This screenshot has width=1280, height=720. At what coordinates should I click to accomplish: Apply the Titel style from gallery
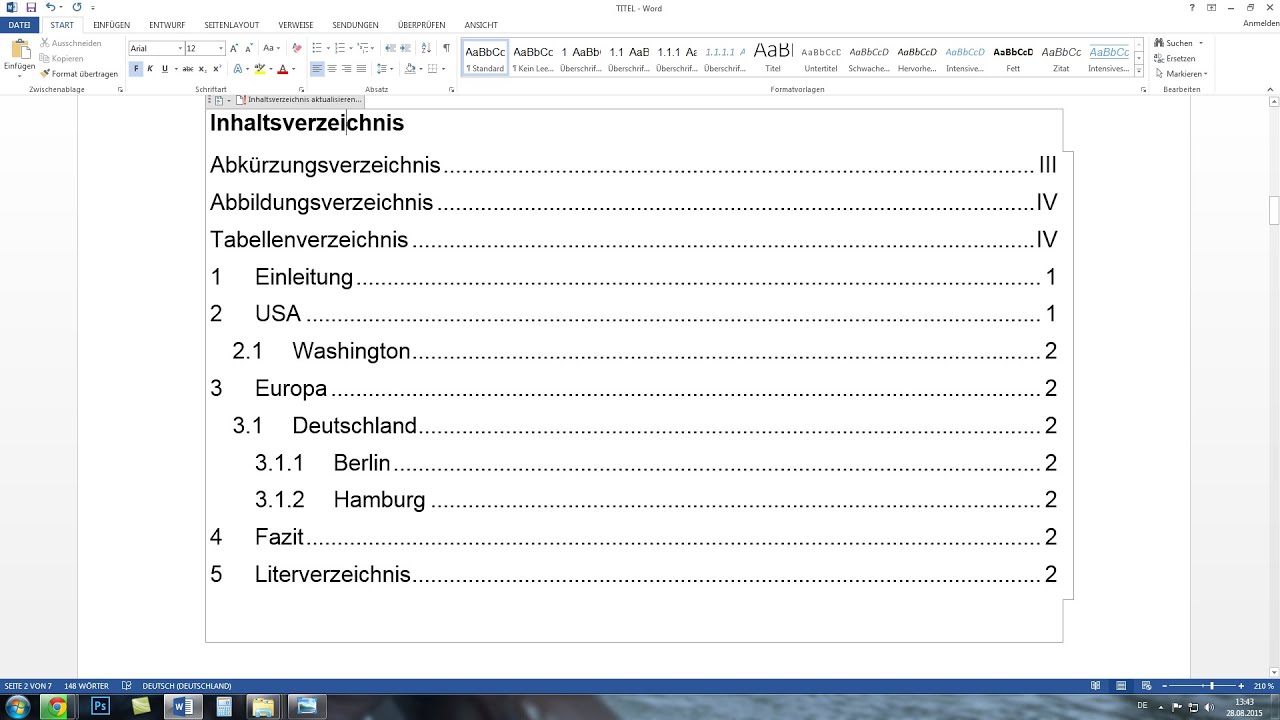pos(773,58)
